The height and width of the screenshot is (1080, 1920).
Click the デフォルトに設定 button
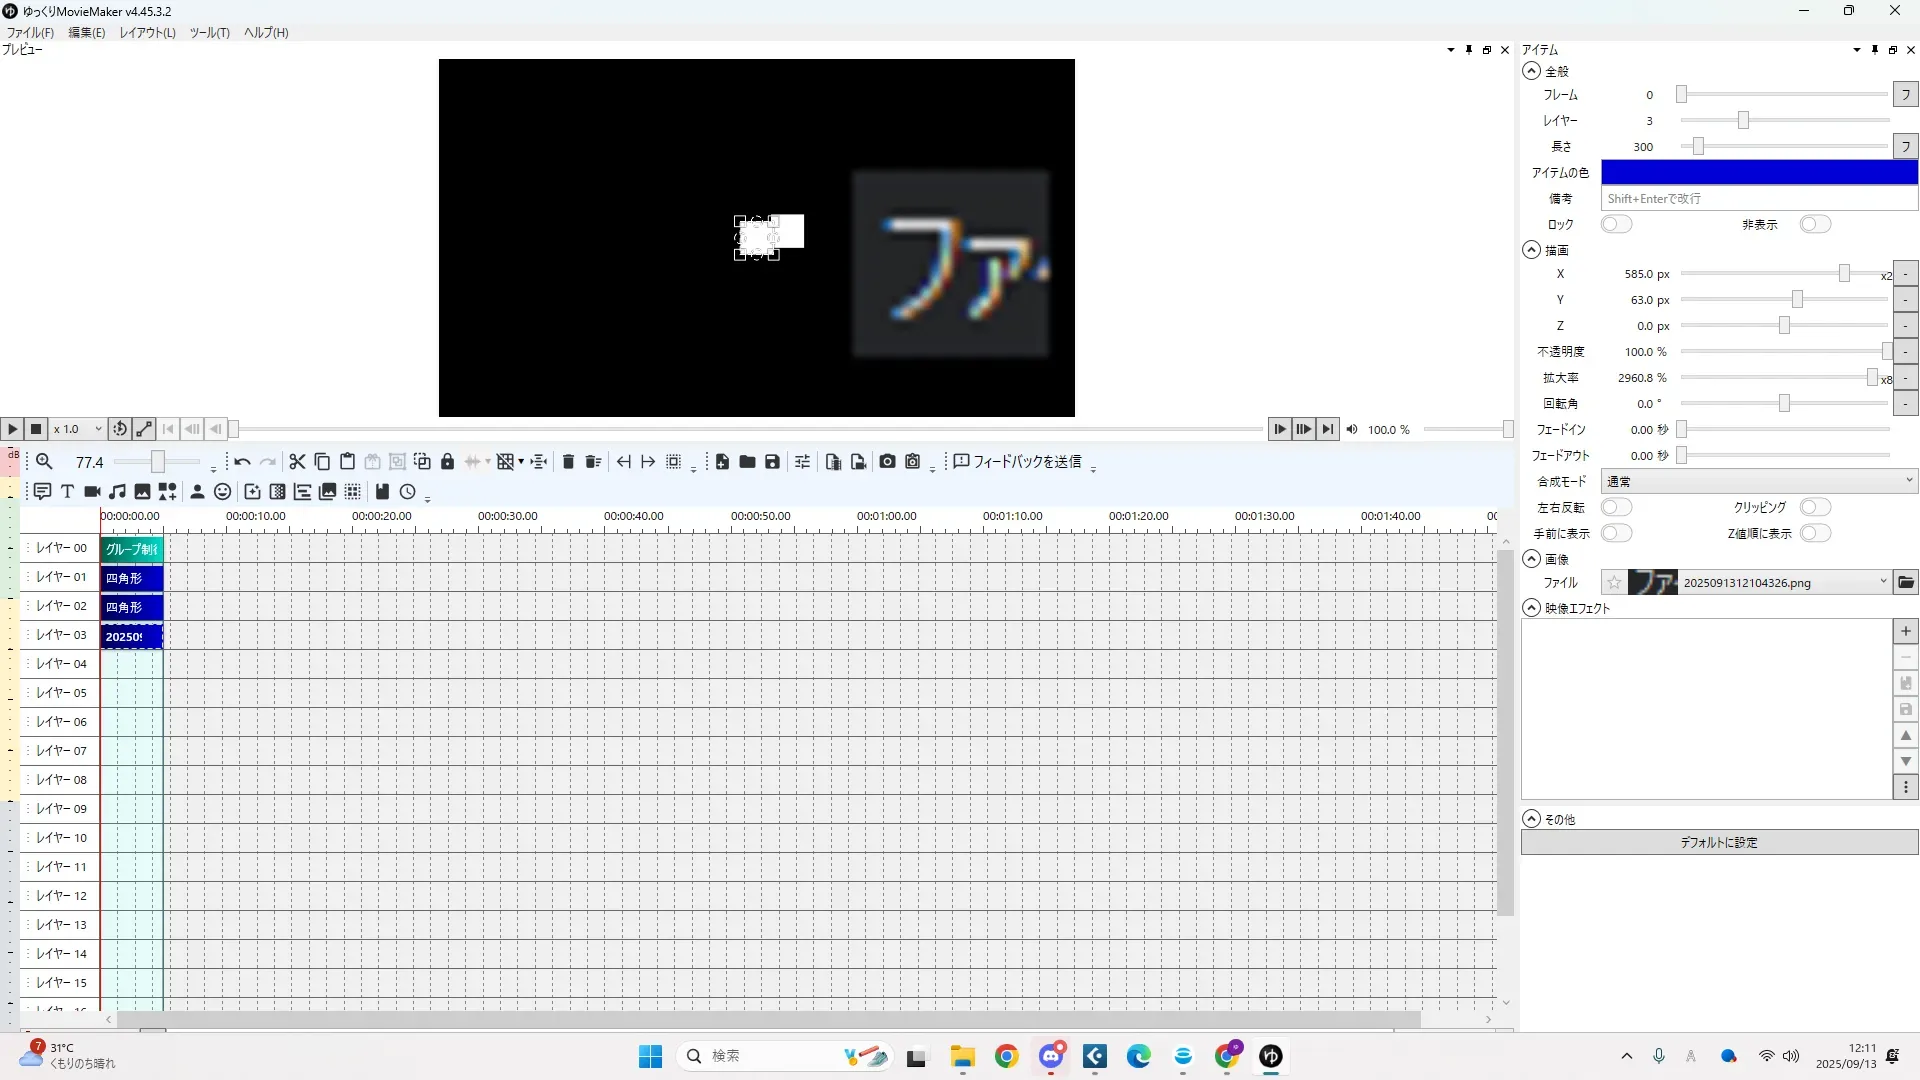[x=1719, y=842]
